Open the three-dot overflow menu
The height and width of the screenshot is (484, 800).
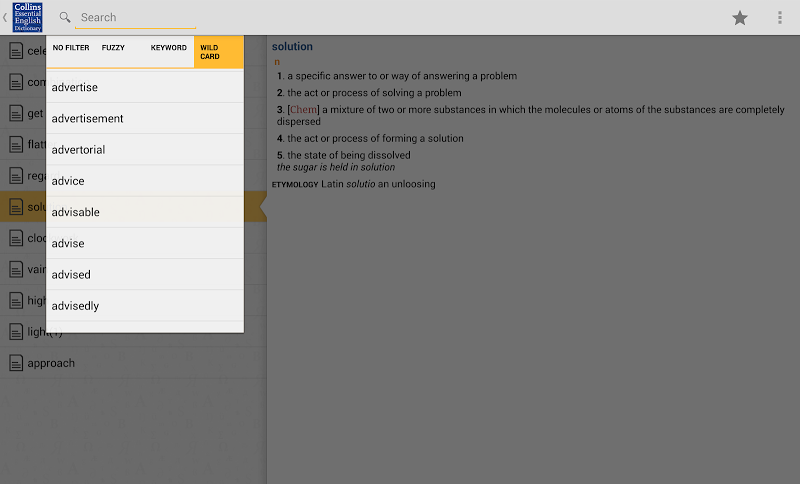(x=780, y=17)
